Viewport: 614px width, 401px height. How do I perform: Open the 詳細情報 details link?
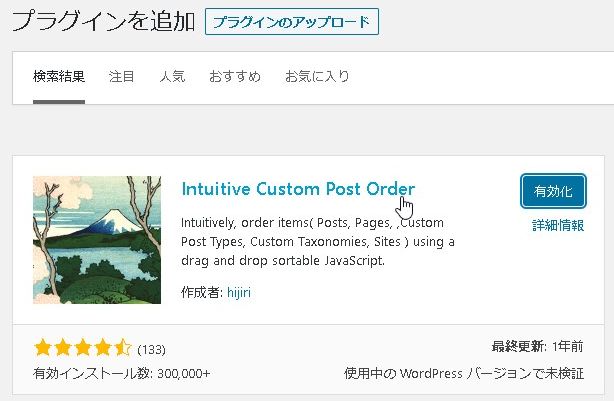point(558,226)
